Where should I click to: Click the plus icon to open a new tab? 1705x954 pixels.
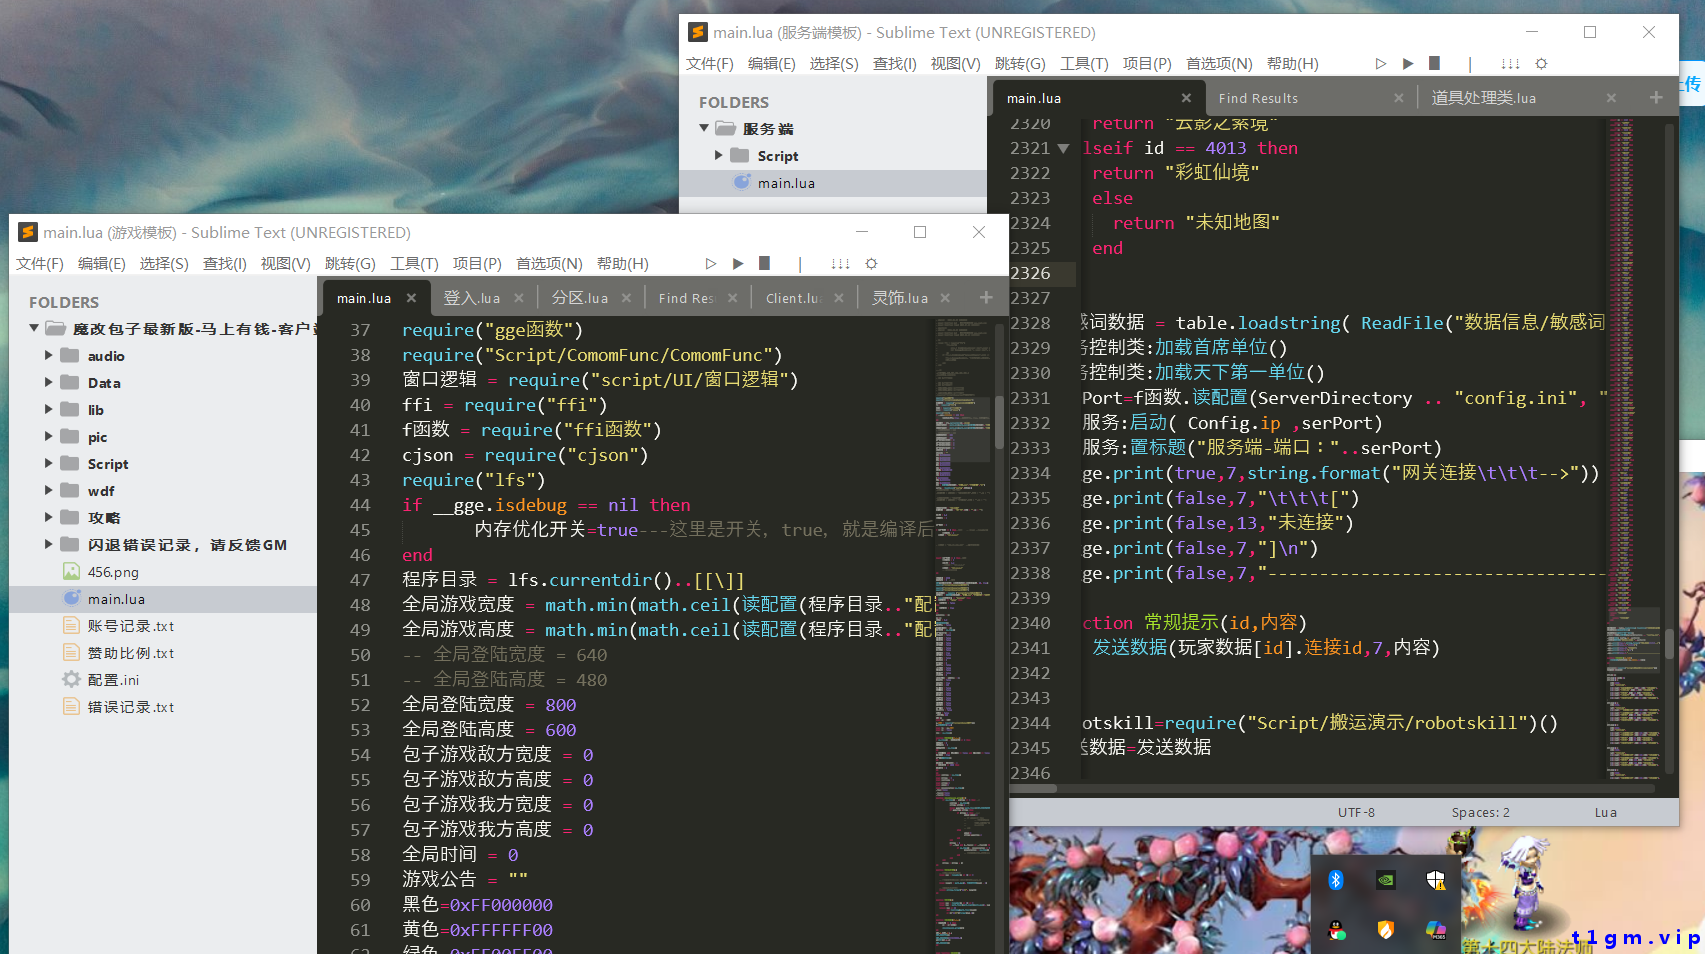click(1656, 97)
